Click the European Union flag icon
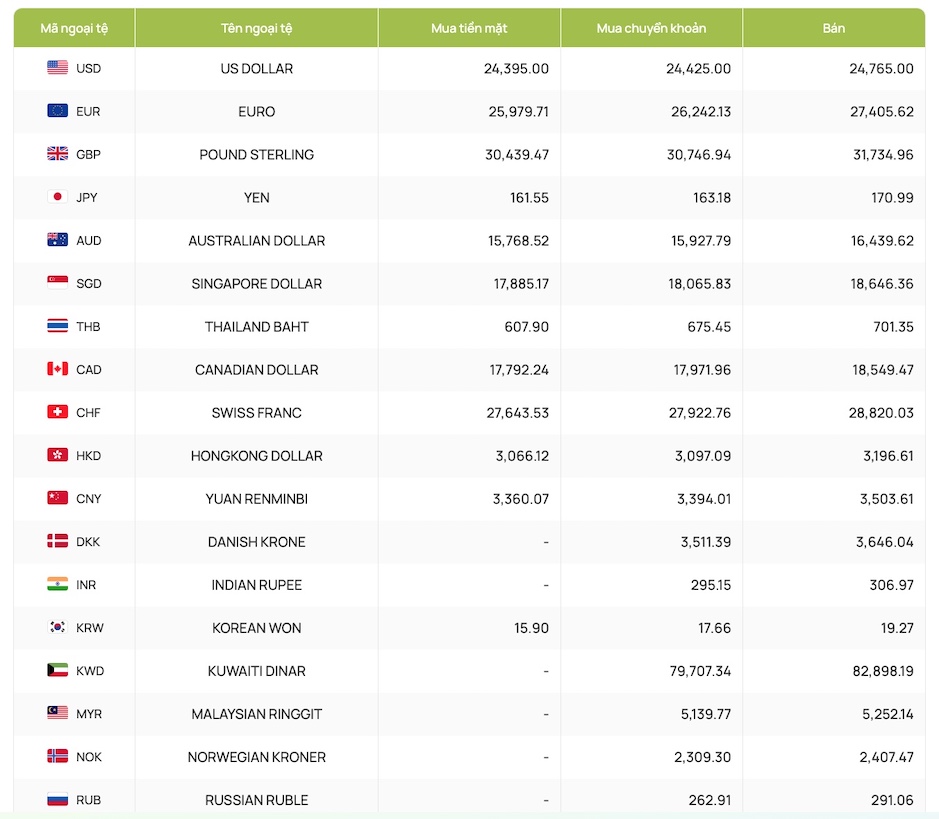939x819 pixels. pyautogui.click(x=58, y=111)
